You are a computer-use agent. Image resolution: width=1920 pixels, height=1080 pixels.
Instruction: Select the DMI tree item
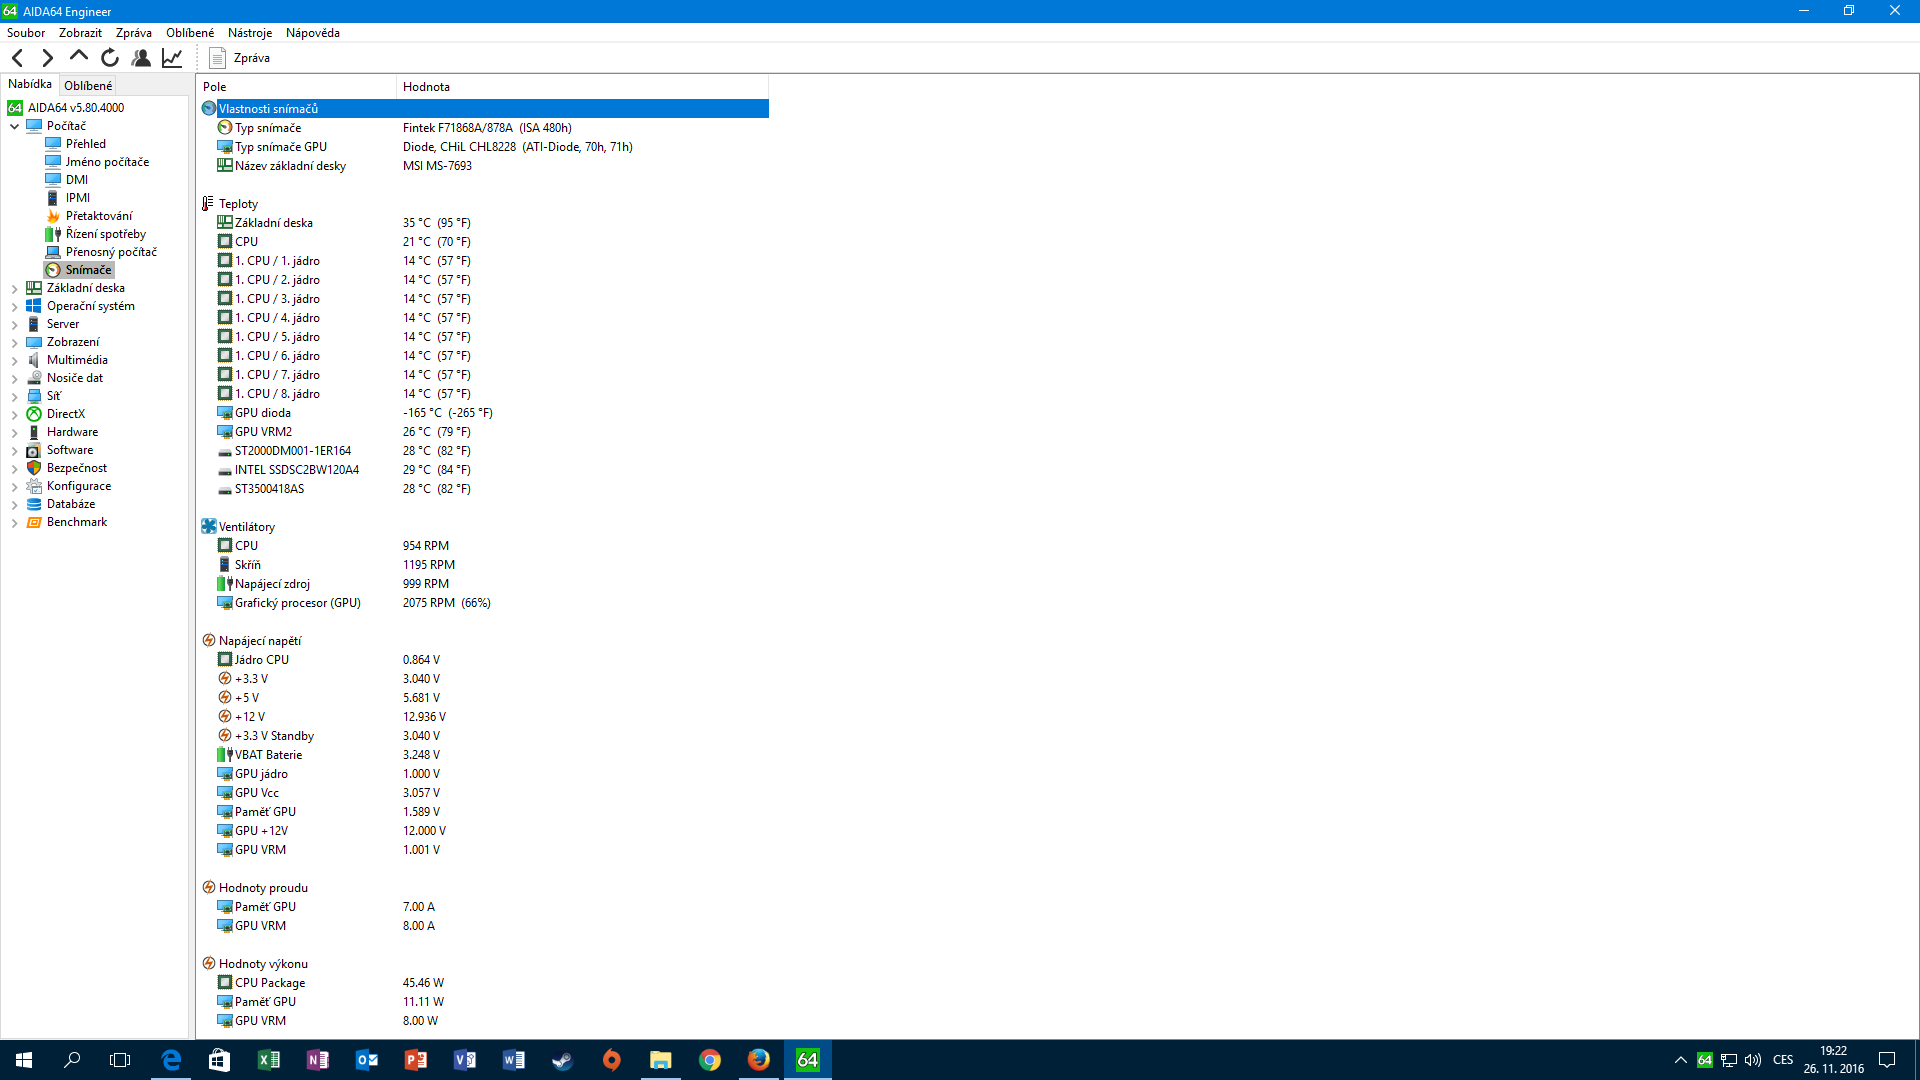[77, 180]
